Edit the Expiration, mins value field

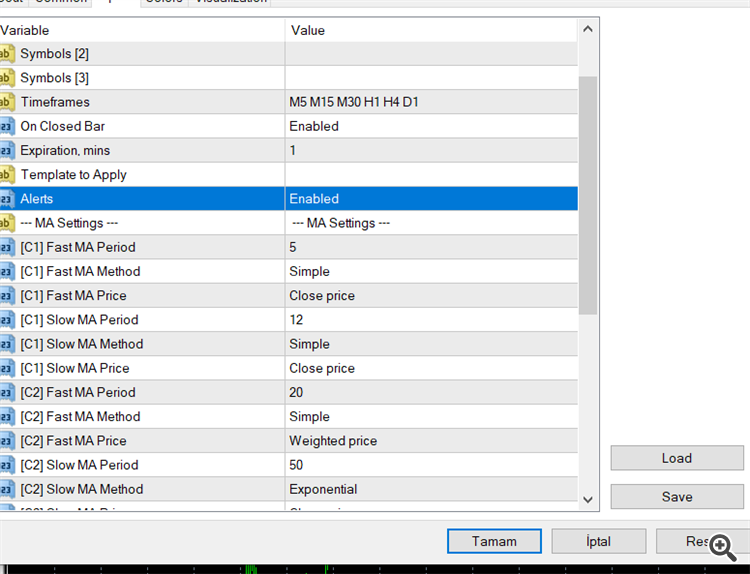pos(430,150)
